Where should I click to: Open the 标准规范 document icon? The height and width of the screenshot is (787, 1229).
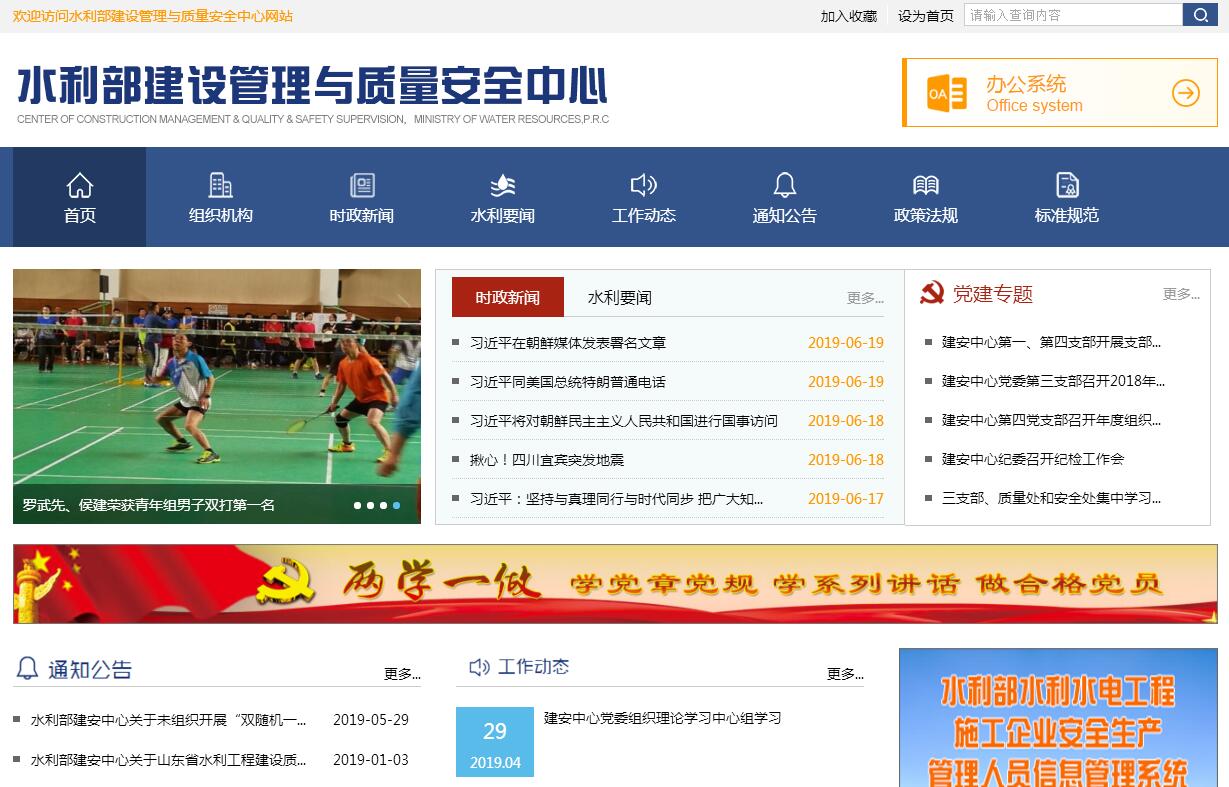point(1067,185)
